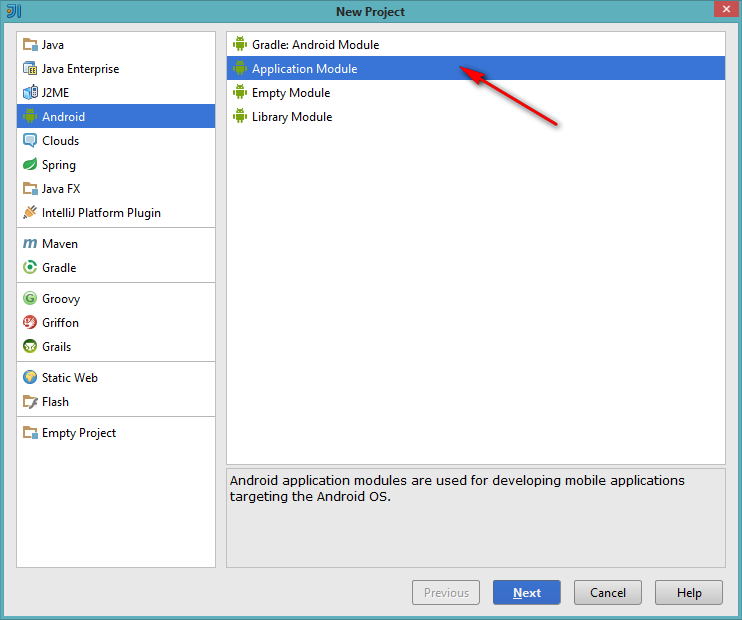Click the Java Enterprise icon
The image size is (742, 620).
tap(30, 69)
